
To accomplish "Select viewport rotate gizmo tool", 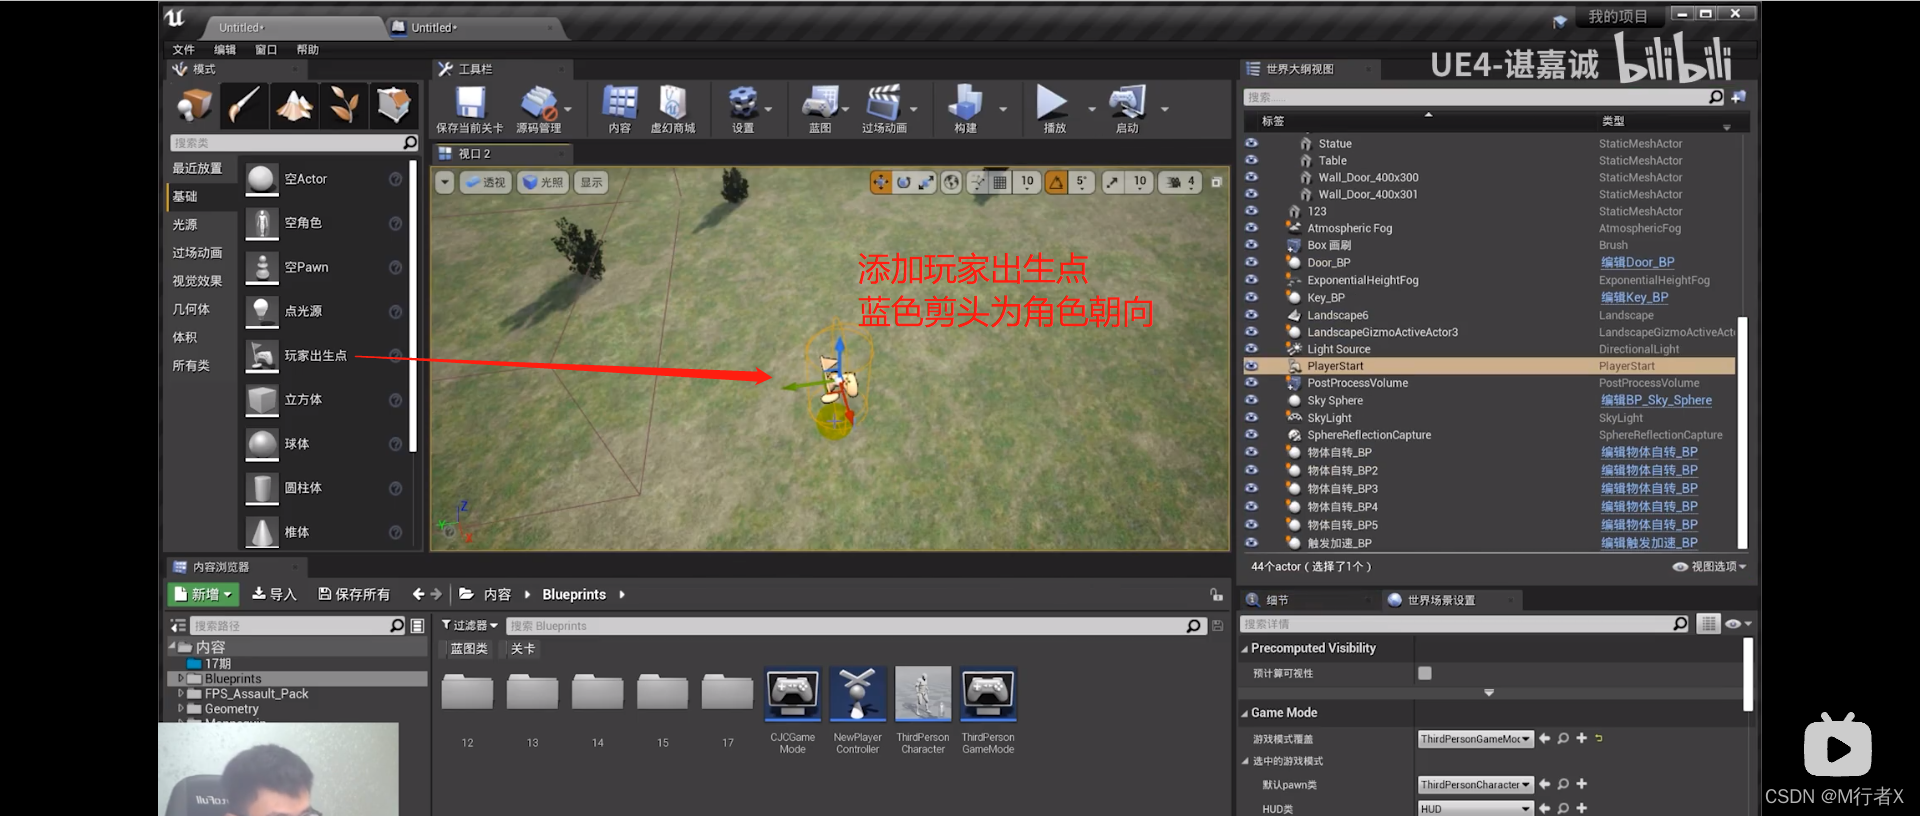I will (x=903, y=182).
